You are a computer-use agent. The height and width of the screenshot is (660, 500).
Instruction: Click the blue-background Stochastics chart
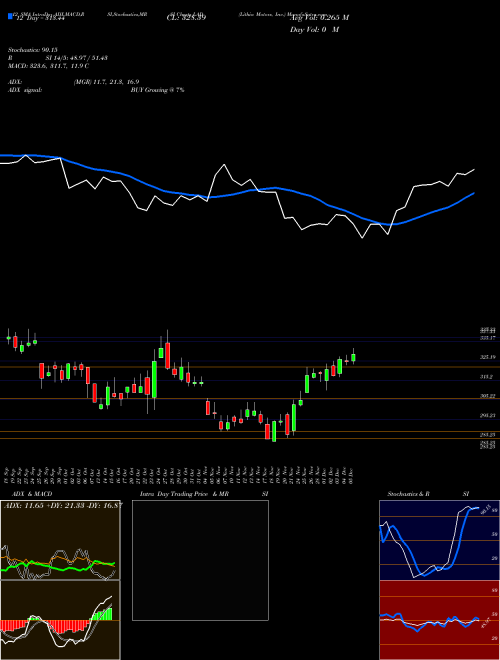click(x=439, y=540)
